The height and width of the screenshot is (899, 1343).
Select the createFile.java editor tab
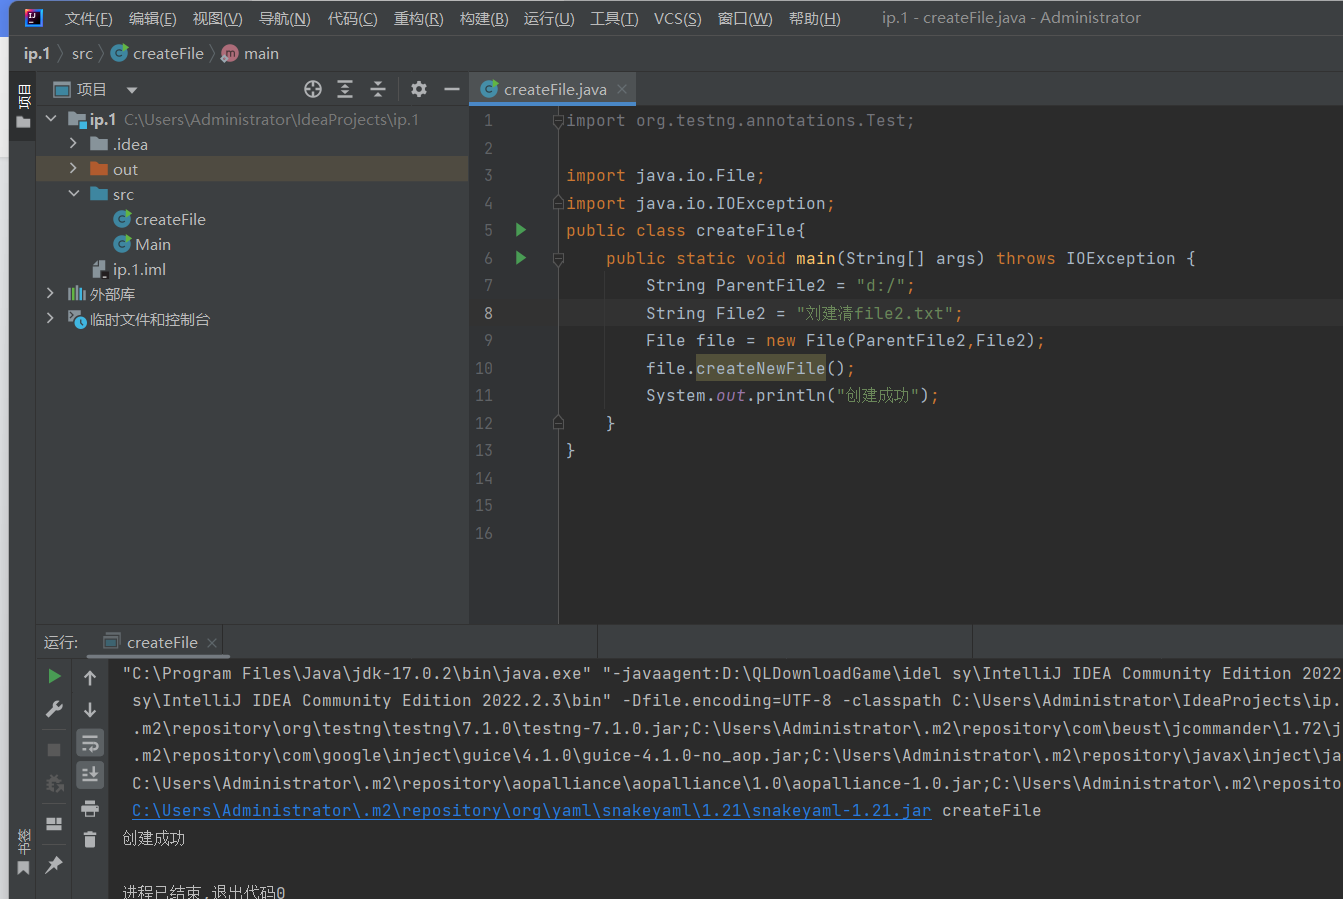click(554, 89)
